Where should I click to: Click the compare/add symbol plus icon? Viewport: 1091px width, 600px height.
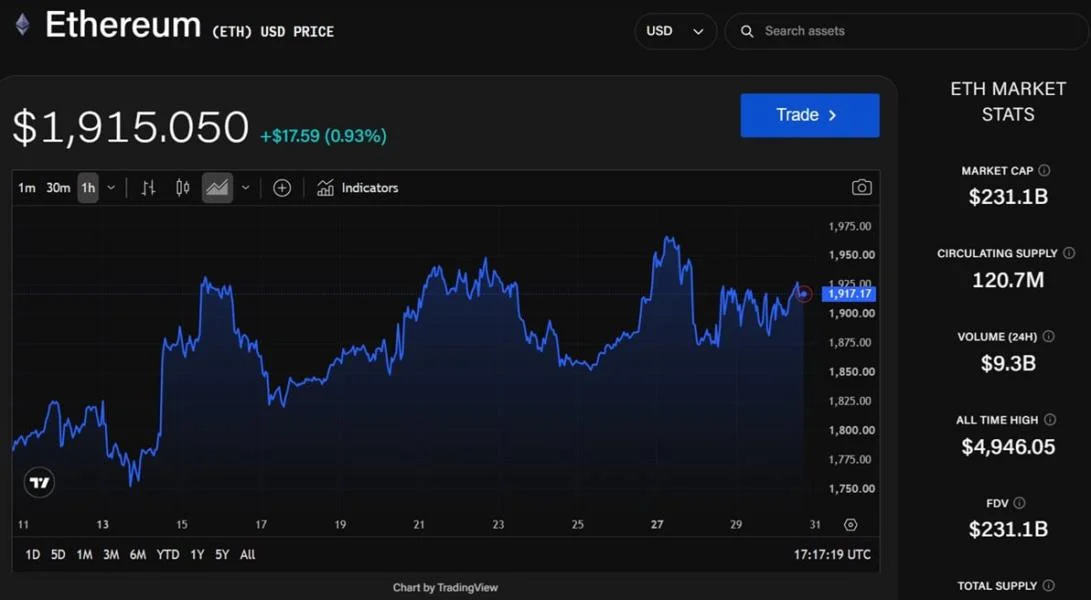(282, 188)
